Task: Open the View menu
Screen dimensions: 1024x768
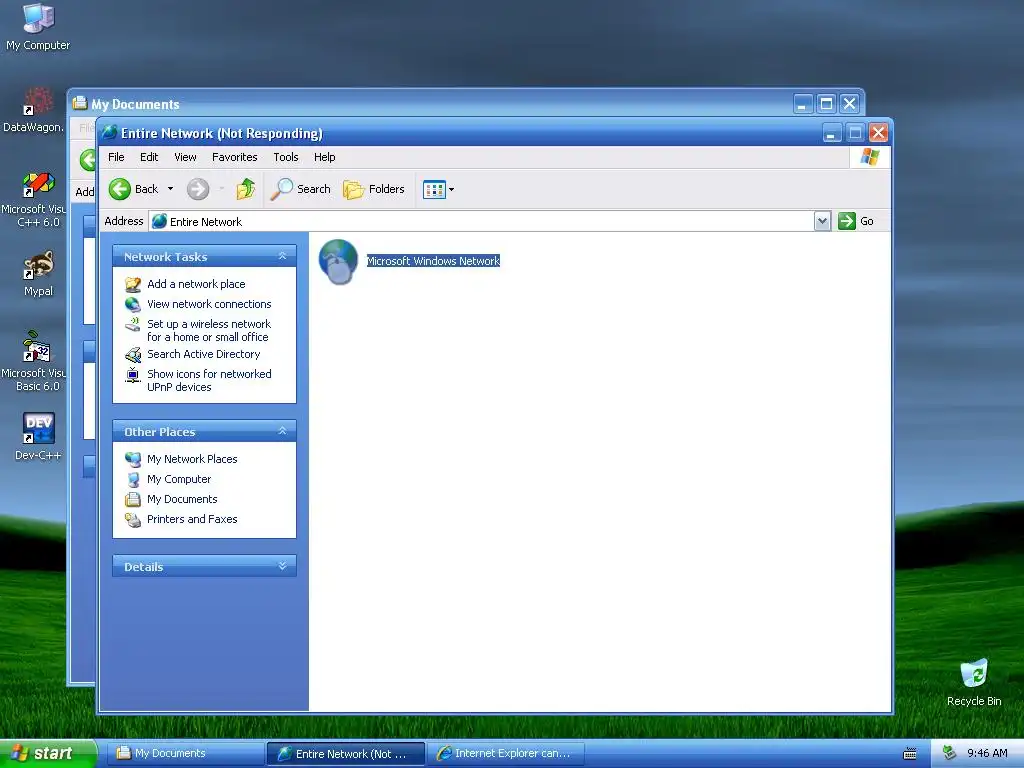Action: coord(185,157)
